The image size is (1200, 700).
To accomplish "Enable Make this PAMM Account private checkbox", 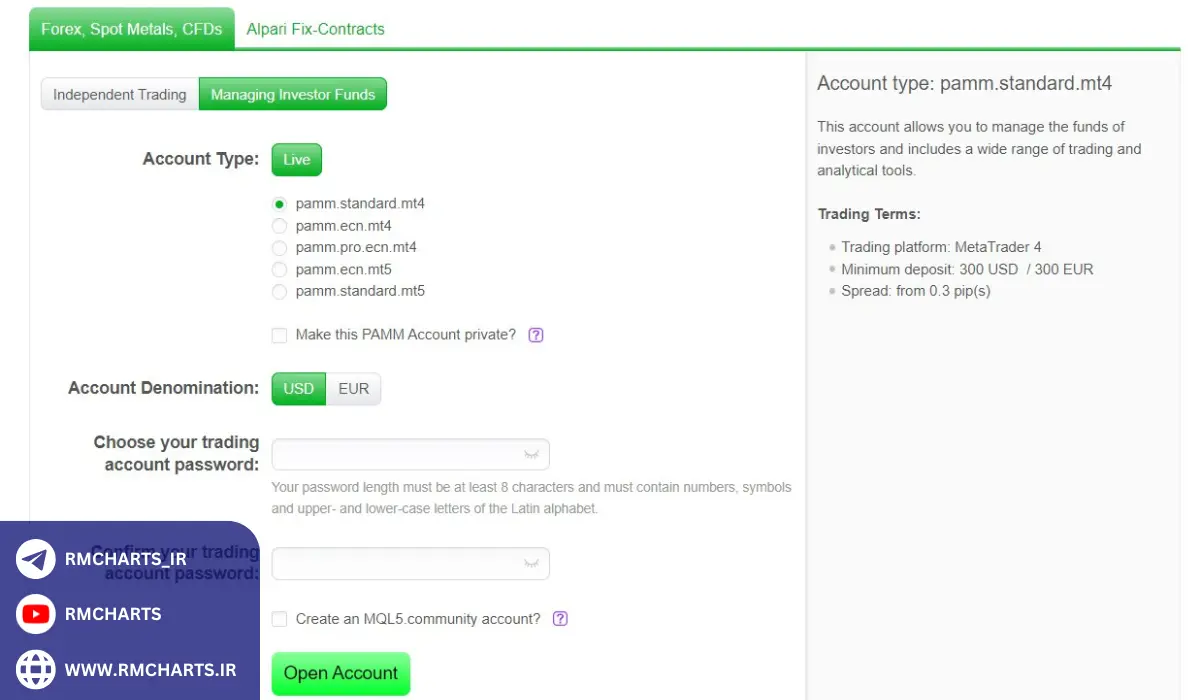I will point(280,335).
